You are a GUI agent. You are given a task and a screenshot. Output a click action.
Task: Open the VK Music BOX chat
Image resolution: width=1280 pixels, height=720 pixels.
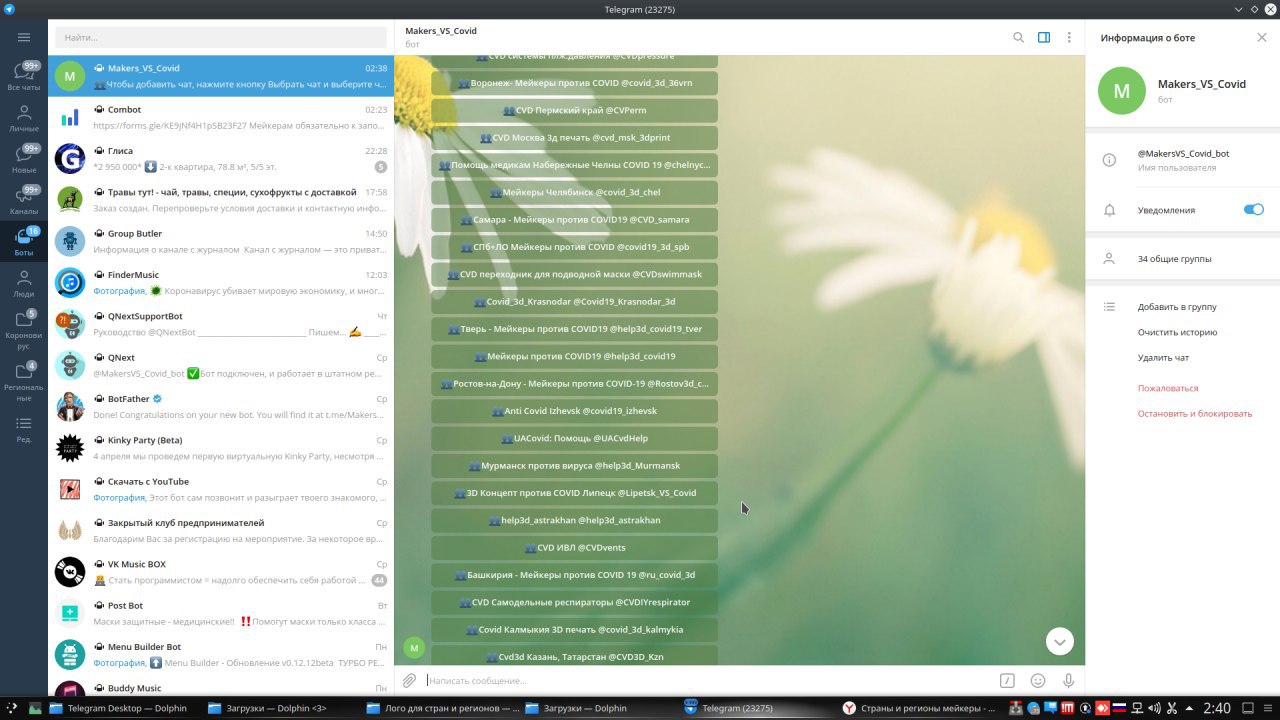[221, 571]
